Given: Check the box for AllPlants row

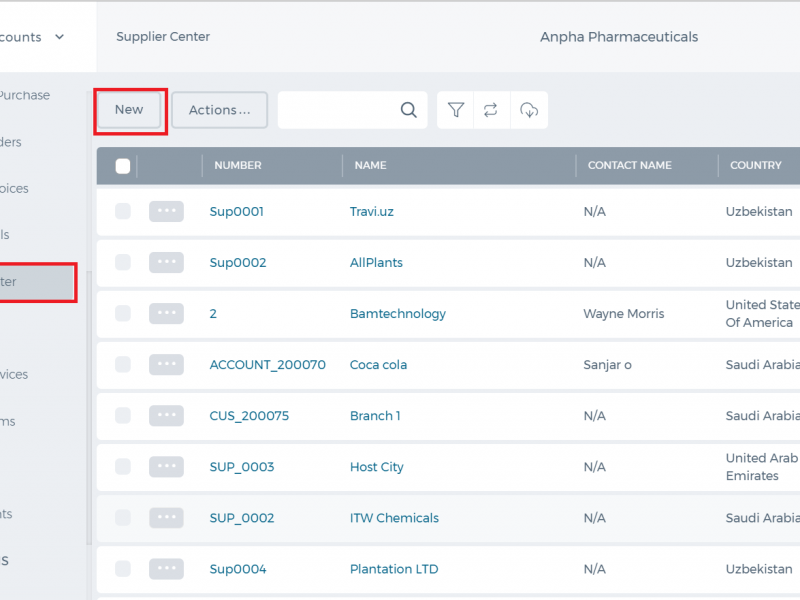Looking at the screenshot, I should [123, 262].
